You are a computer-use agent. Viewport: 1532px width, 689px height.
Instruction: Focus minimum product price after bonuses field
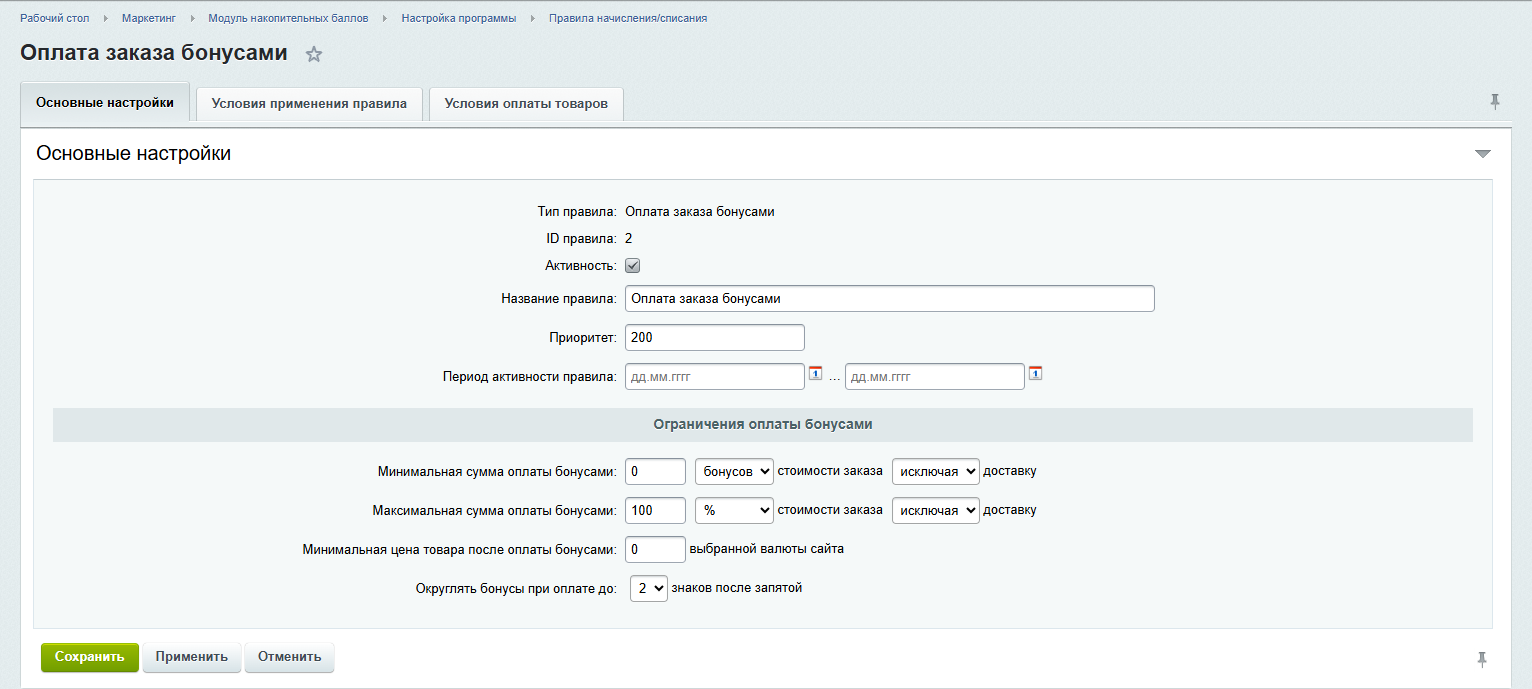pyautogui.click(x=655, y=549)
